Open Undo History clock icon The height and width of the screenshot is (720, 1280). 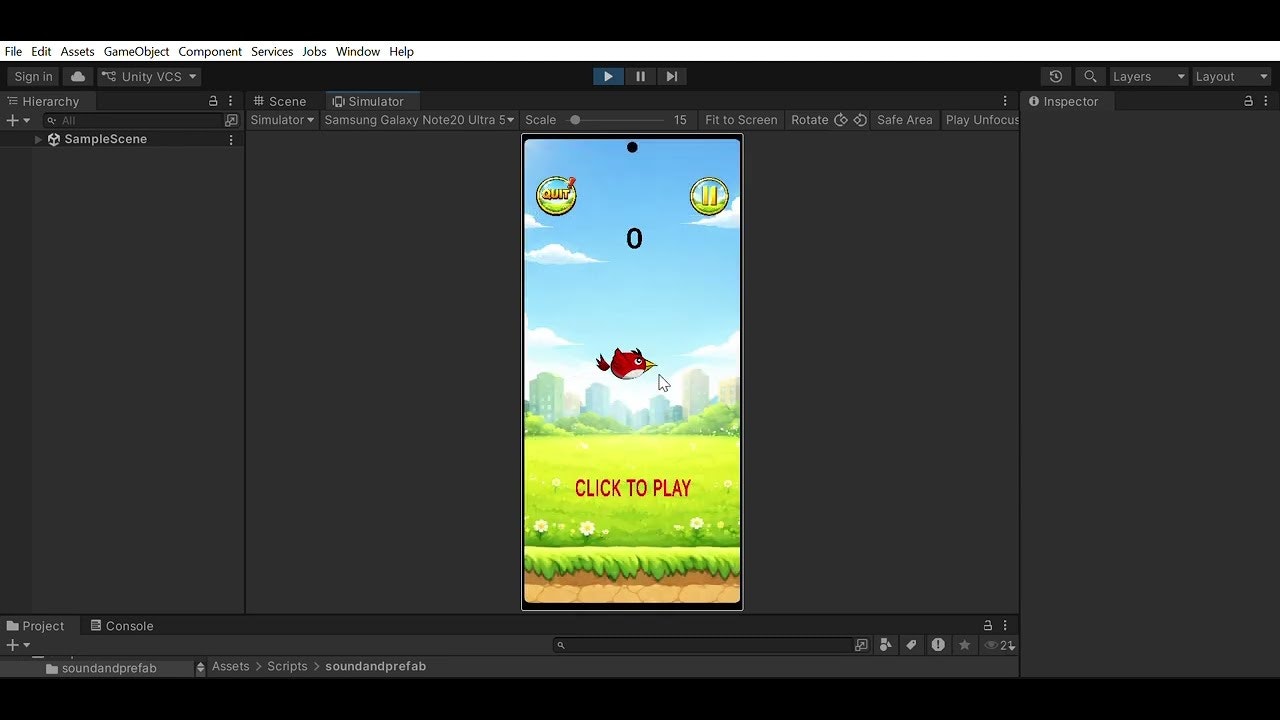click(1056, 77)
